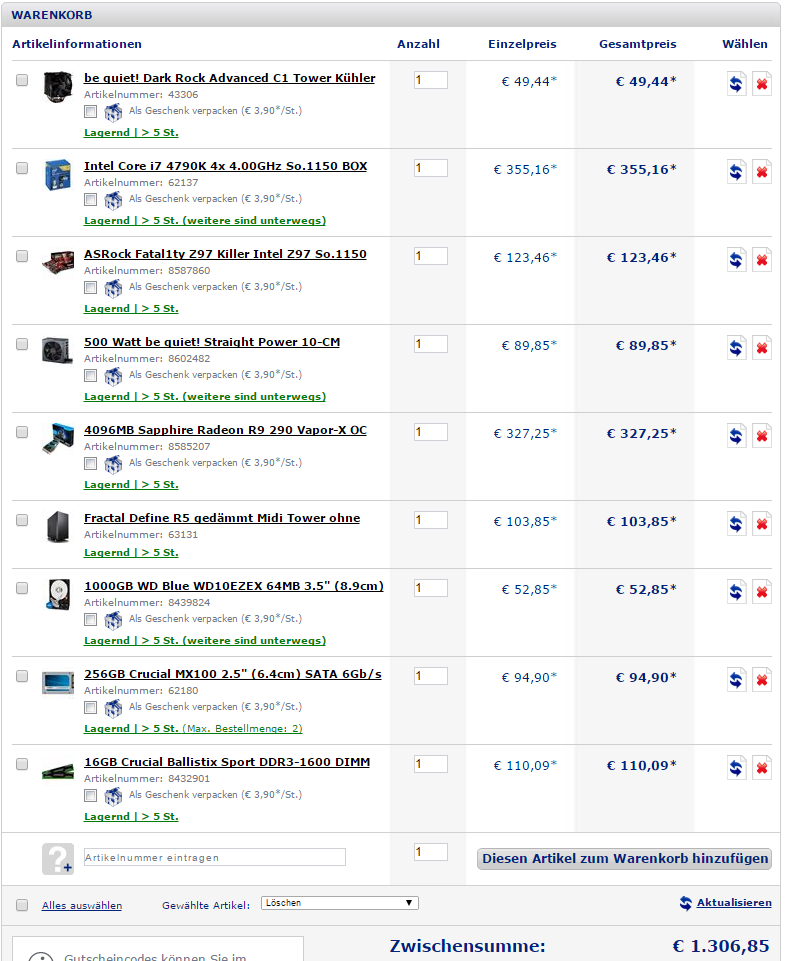Focus the Artikelnummer eintragen field

(x=215, y=857)
